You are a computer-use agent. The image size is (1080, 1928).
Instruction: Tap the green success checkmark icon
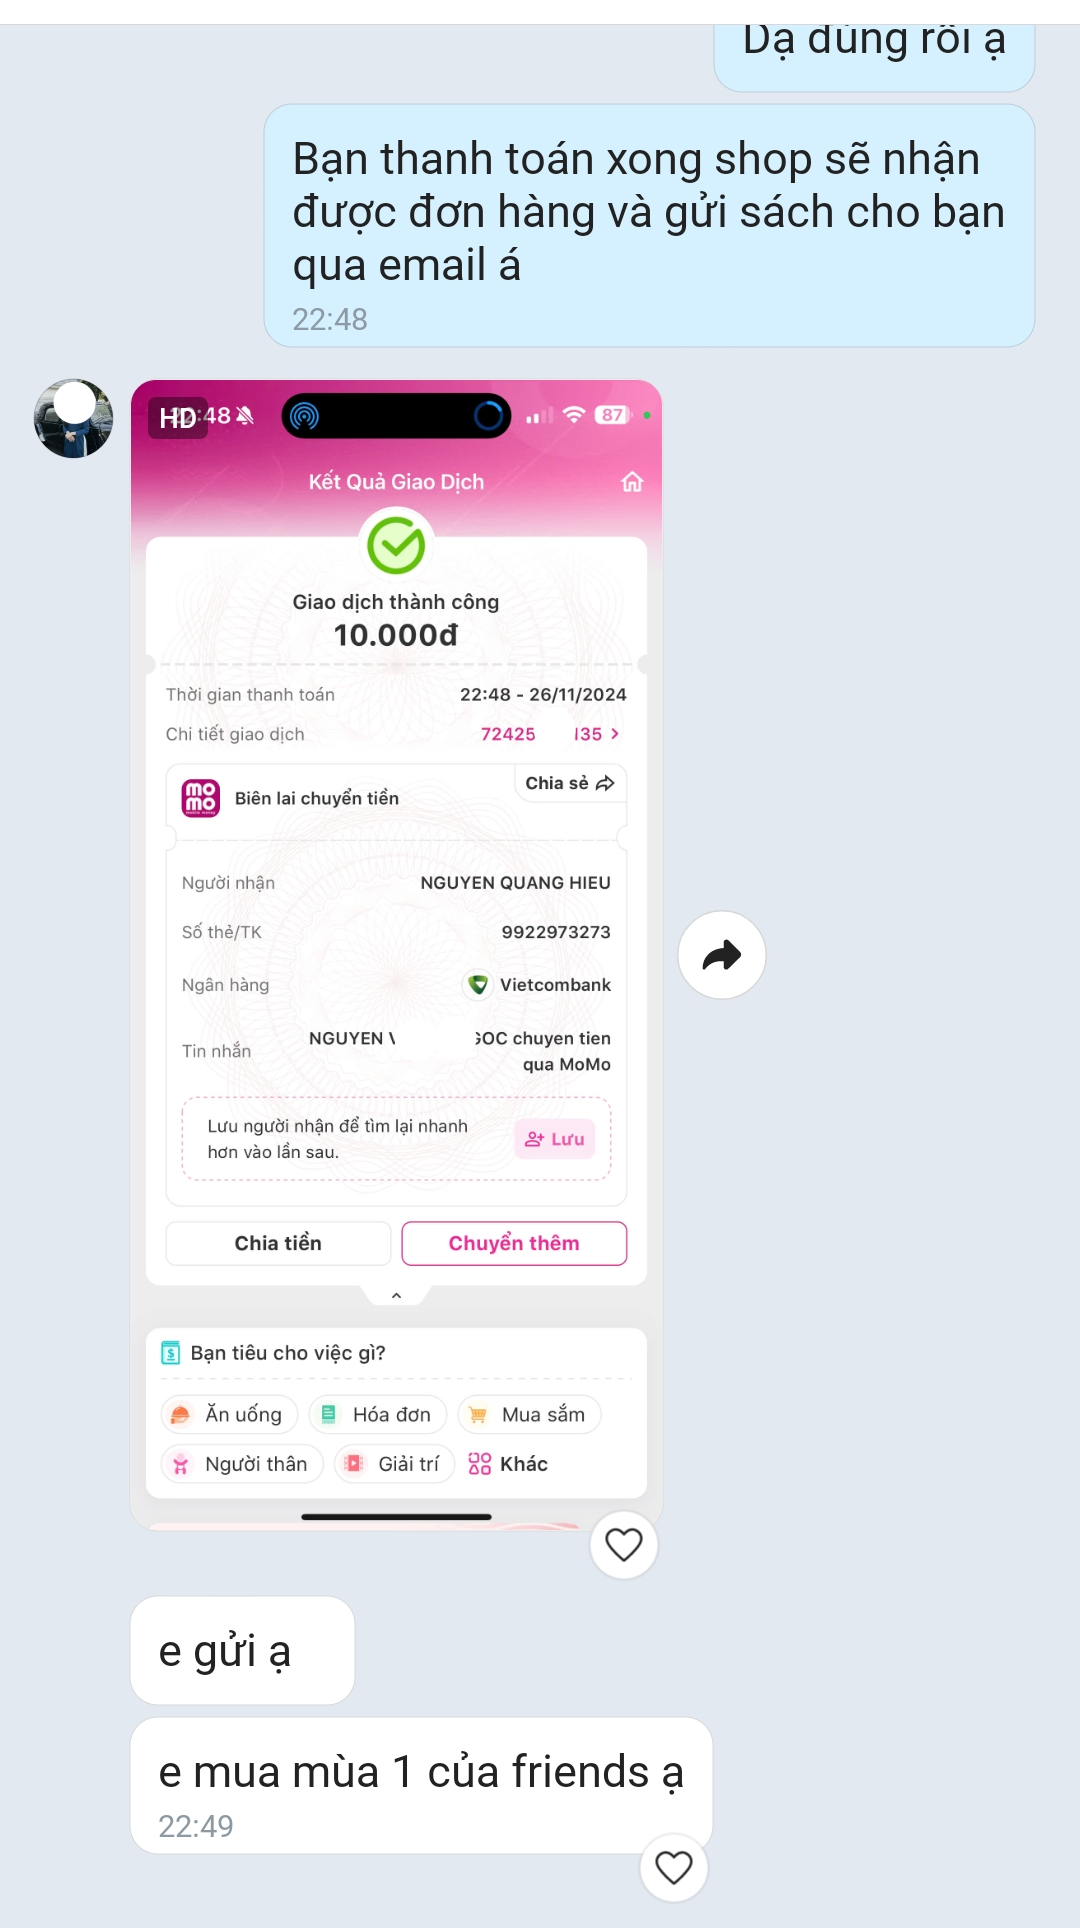coord(396,546)
